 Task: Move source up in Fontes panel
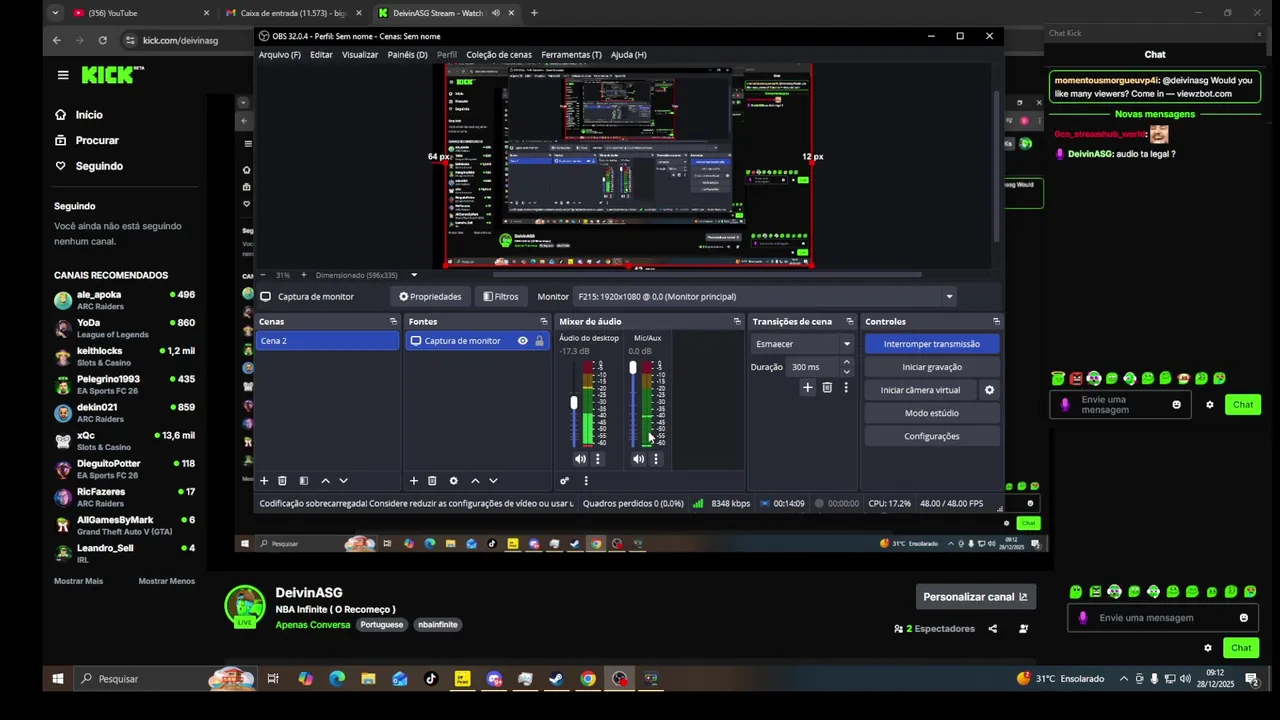pyautogui.click(x=475, y=481)
